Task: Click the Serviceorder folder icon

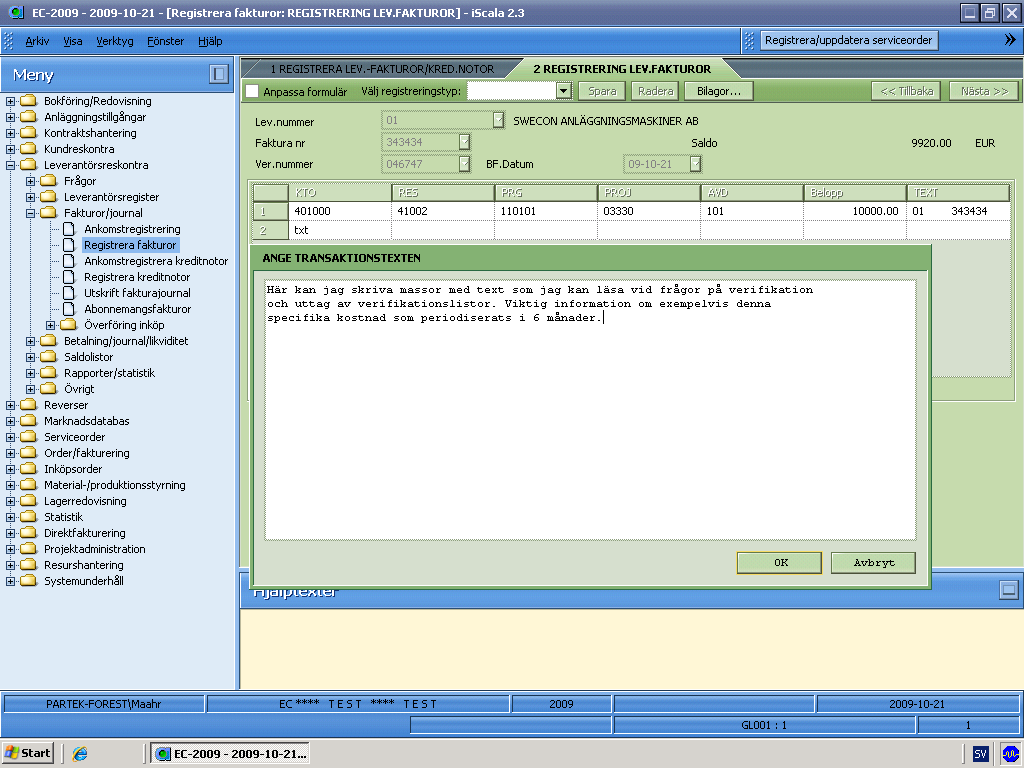Action: (28, 437)
